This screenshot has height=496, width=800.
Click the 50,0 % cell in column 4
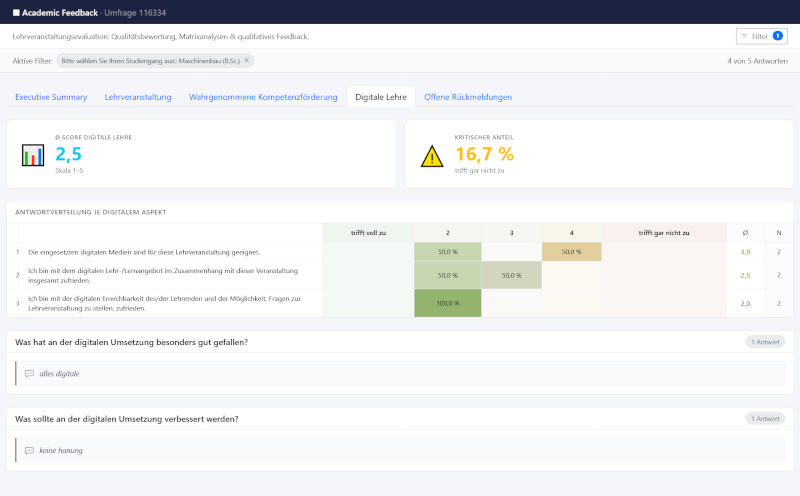pos(571,252)
